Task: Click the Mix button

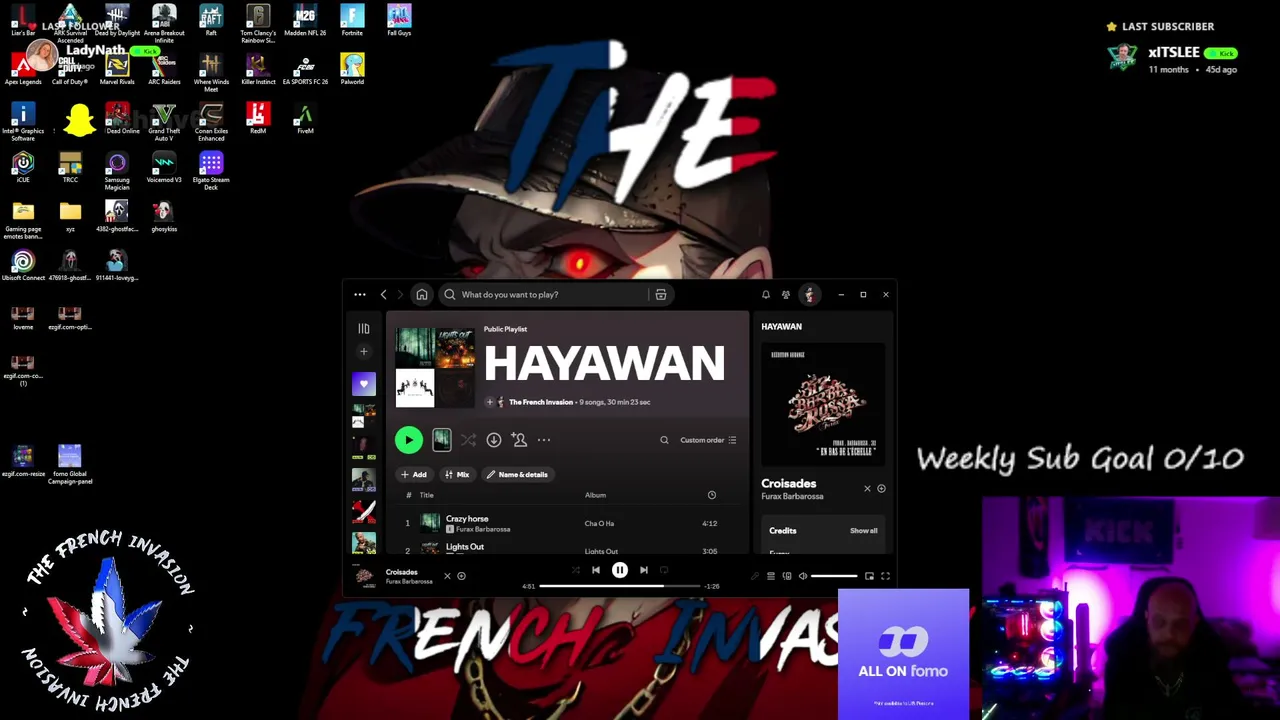Action: tap(457, 475)
